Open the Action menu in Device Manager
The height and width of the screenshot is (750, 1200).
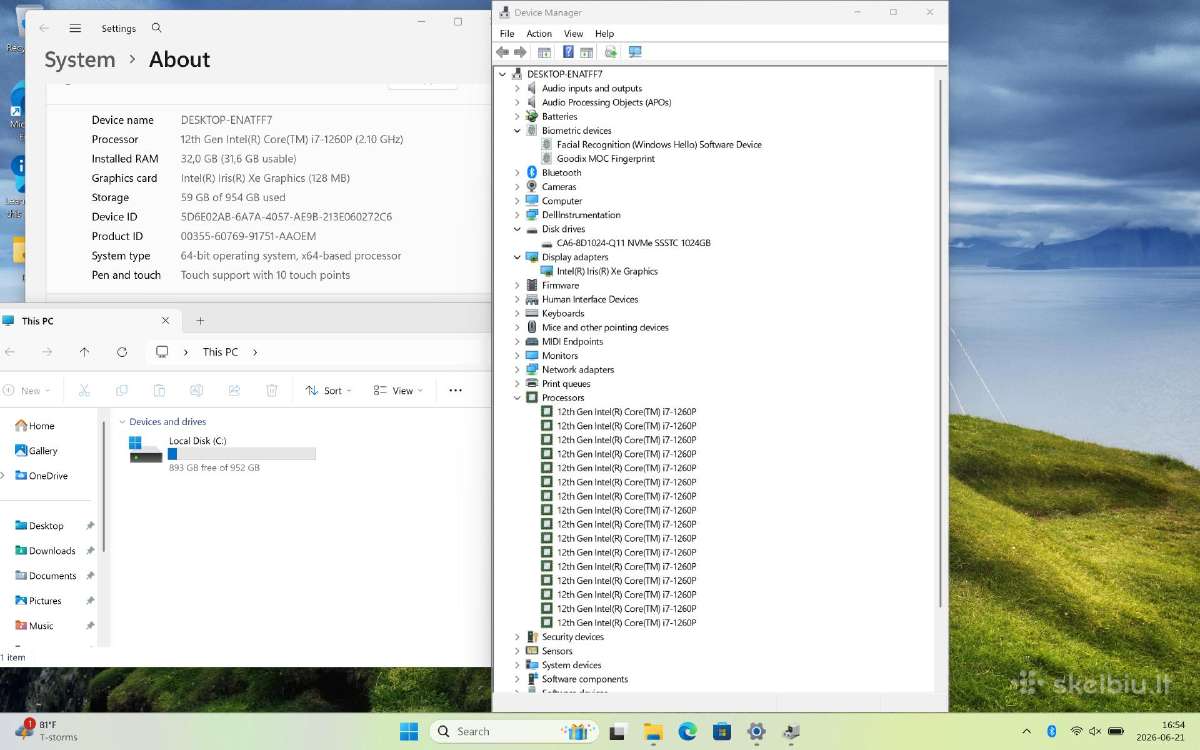[539, 33]
